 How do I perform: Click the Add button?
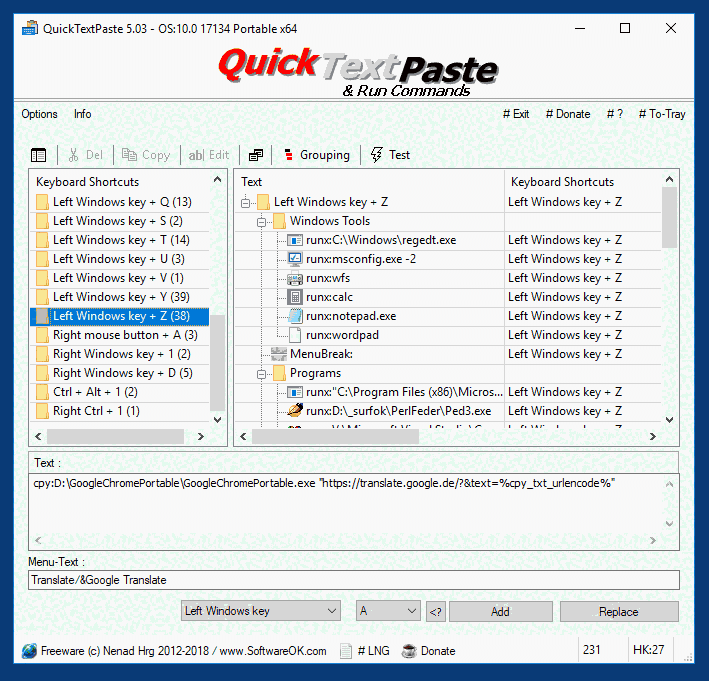point(501,612)
